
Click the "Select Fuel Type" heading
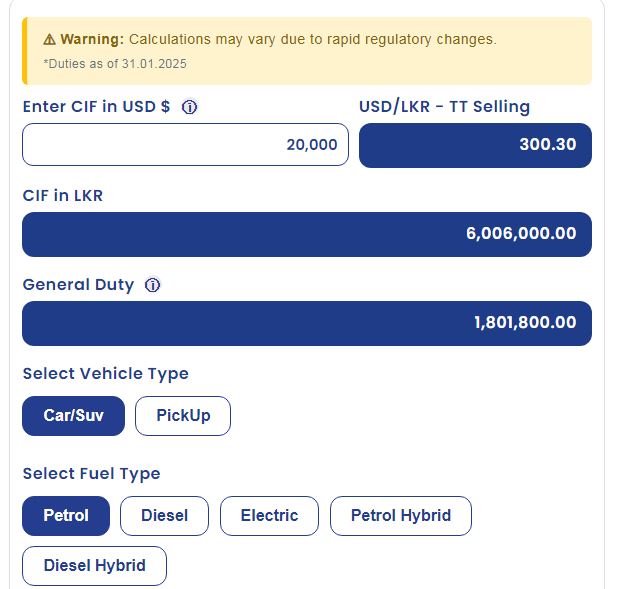pyautogui.click(x=91, y=474)
